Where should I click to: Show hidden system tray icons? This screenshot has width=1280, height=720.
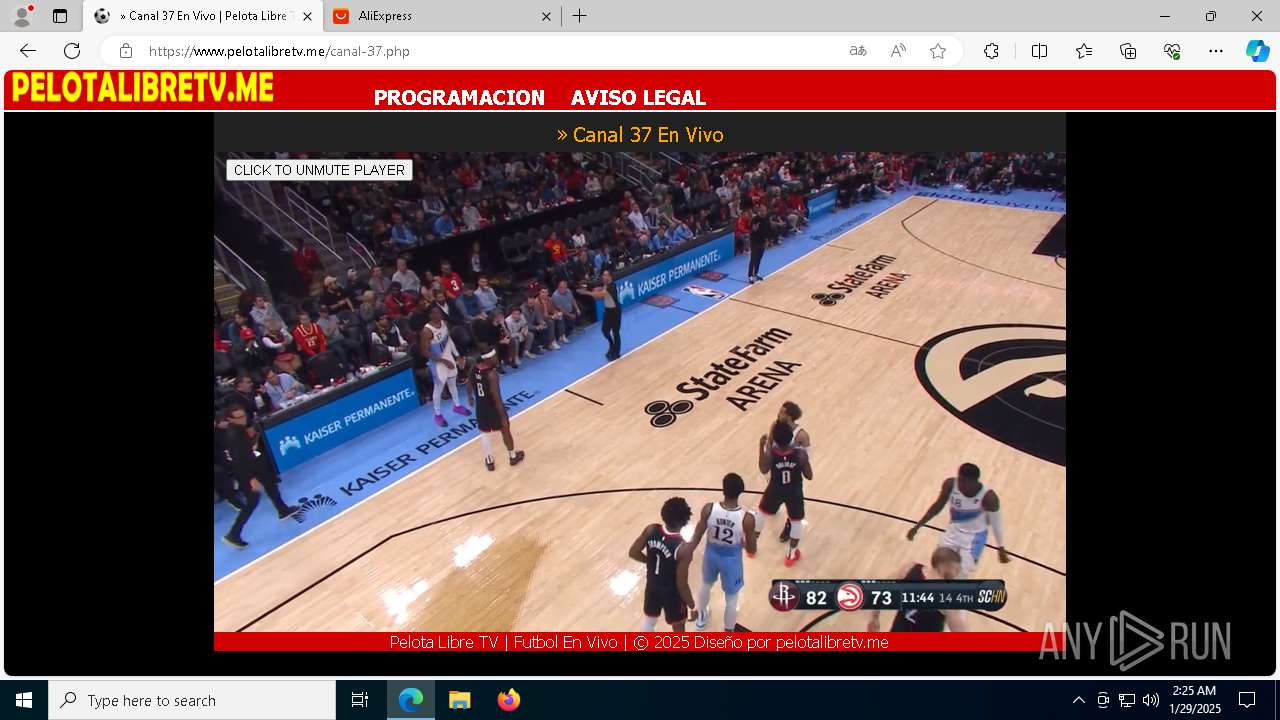tap(1078, 700)
